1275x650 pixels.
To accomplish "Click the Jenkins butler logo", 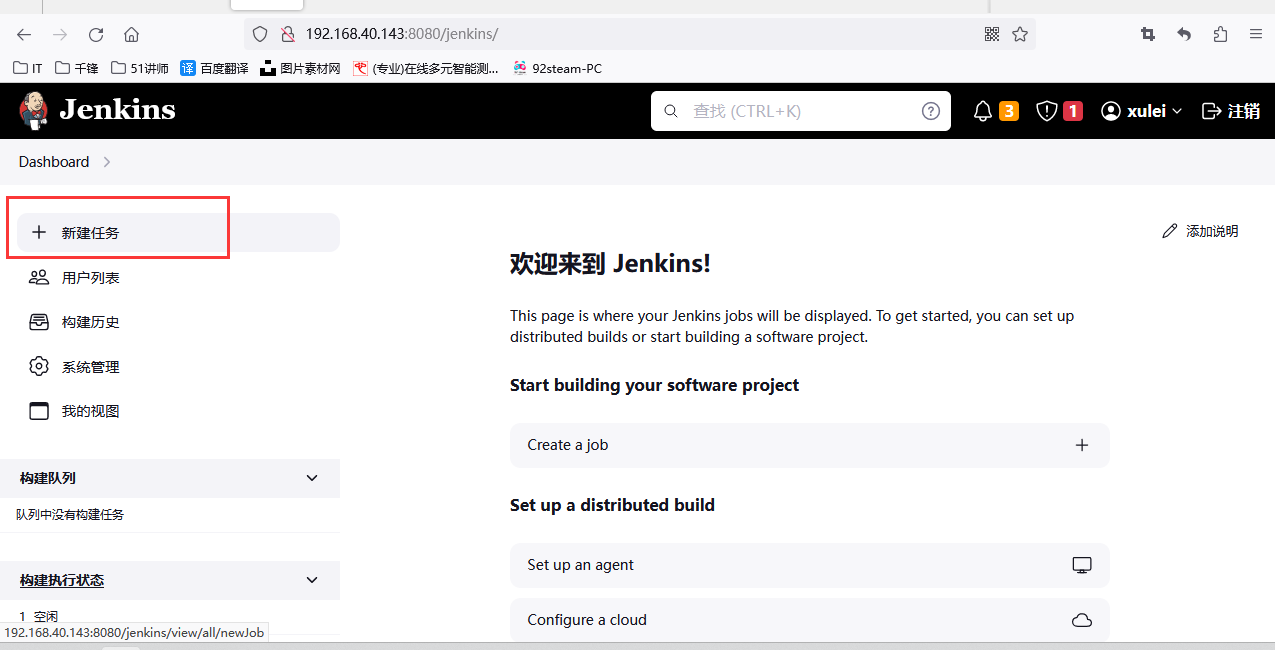I will point(34,110).
